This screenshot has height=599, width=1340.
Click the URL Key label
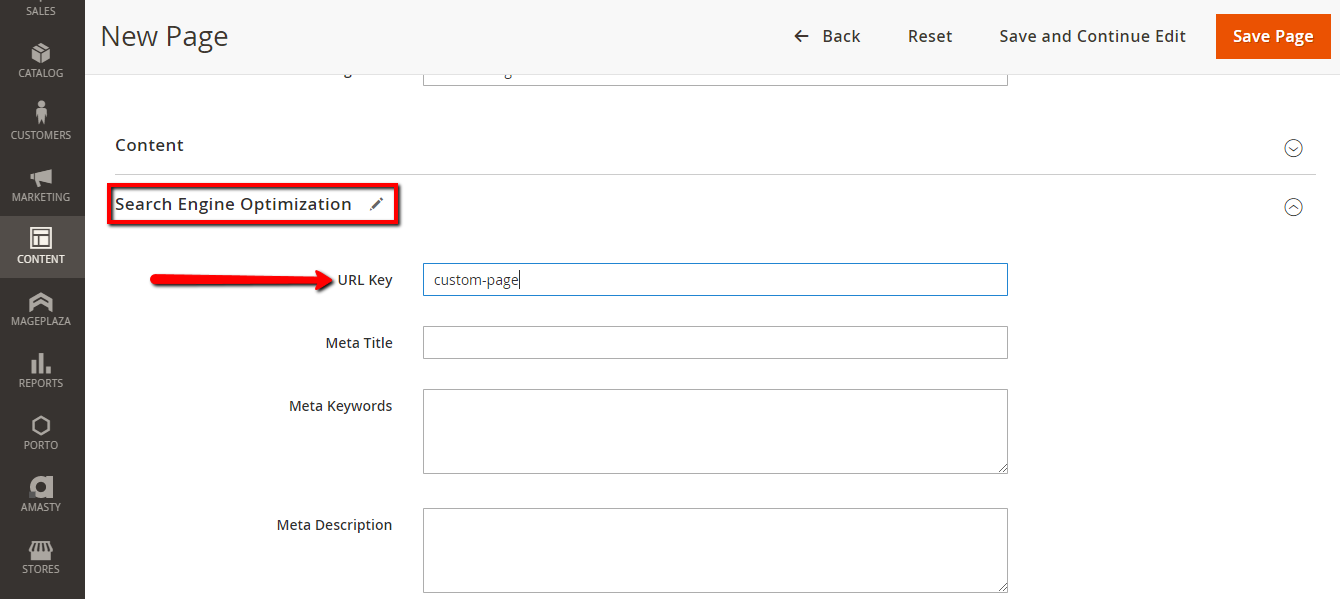point(365,280)
